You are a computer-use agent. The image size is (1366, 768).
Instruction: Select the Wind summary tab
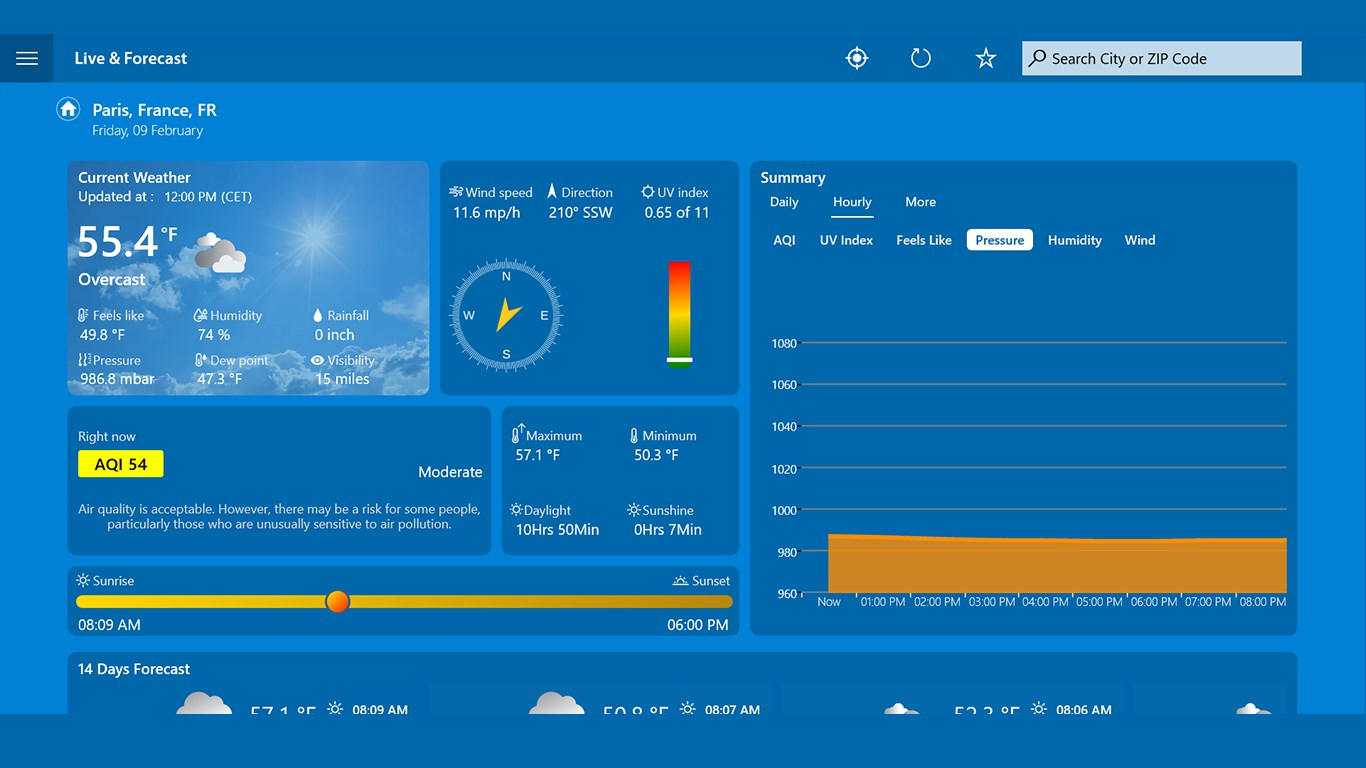[x=1139, y=240]
